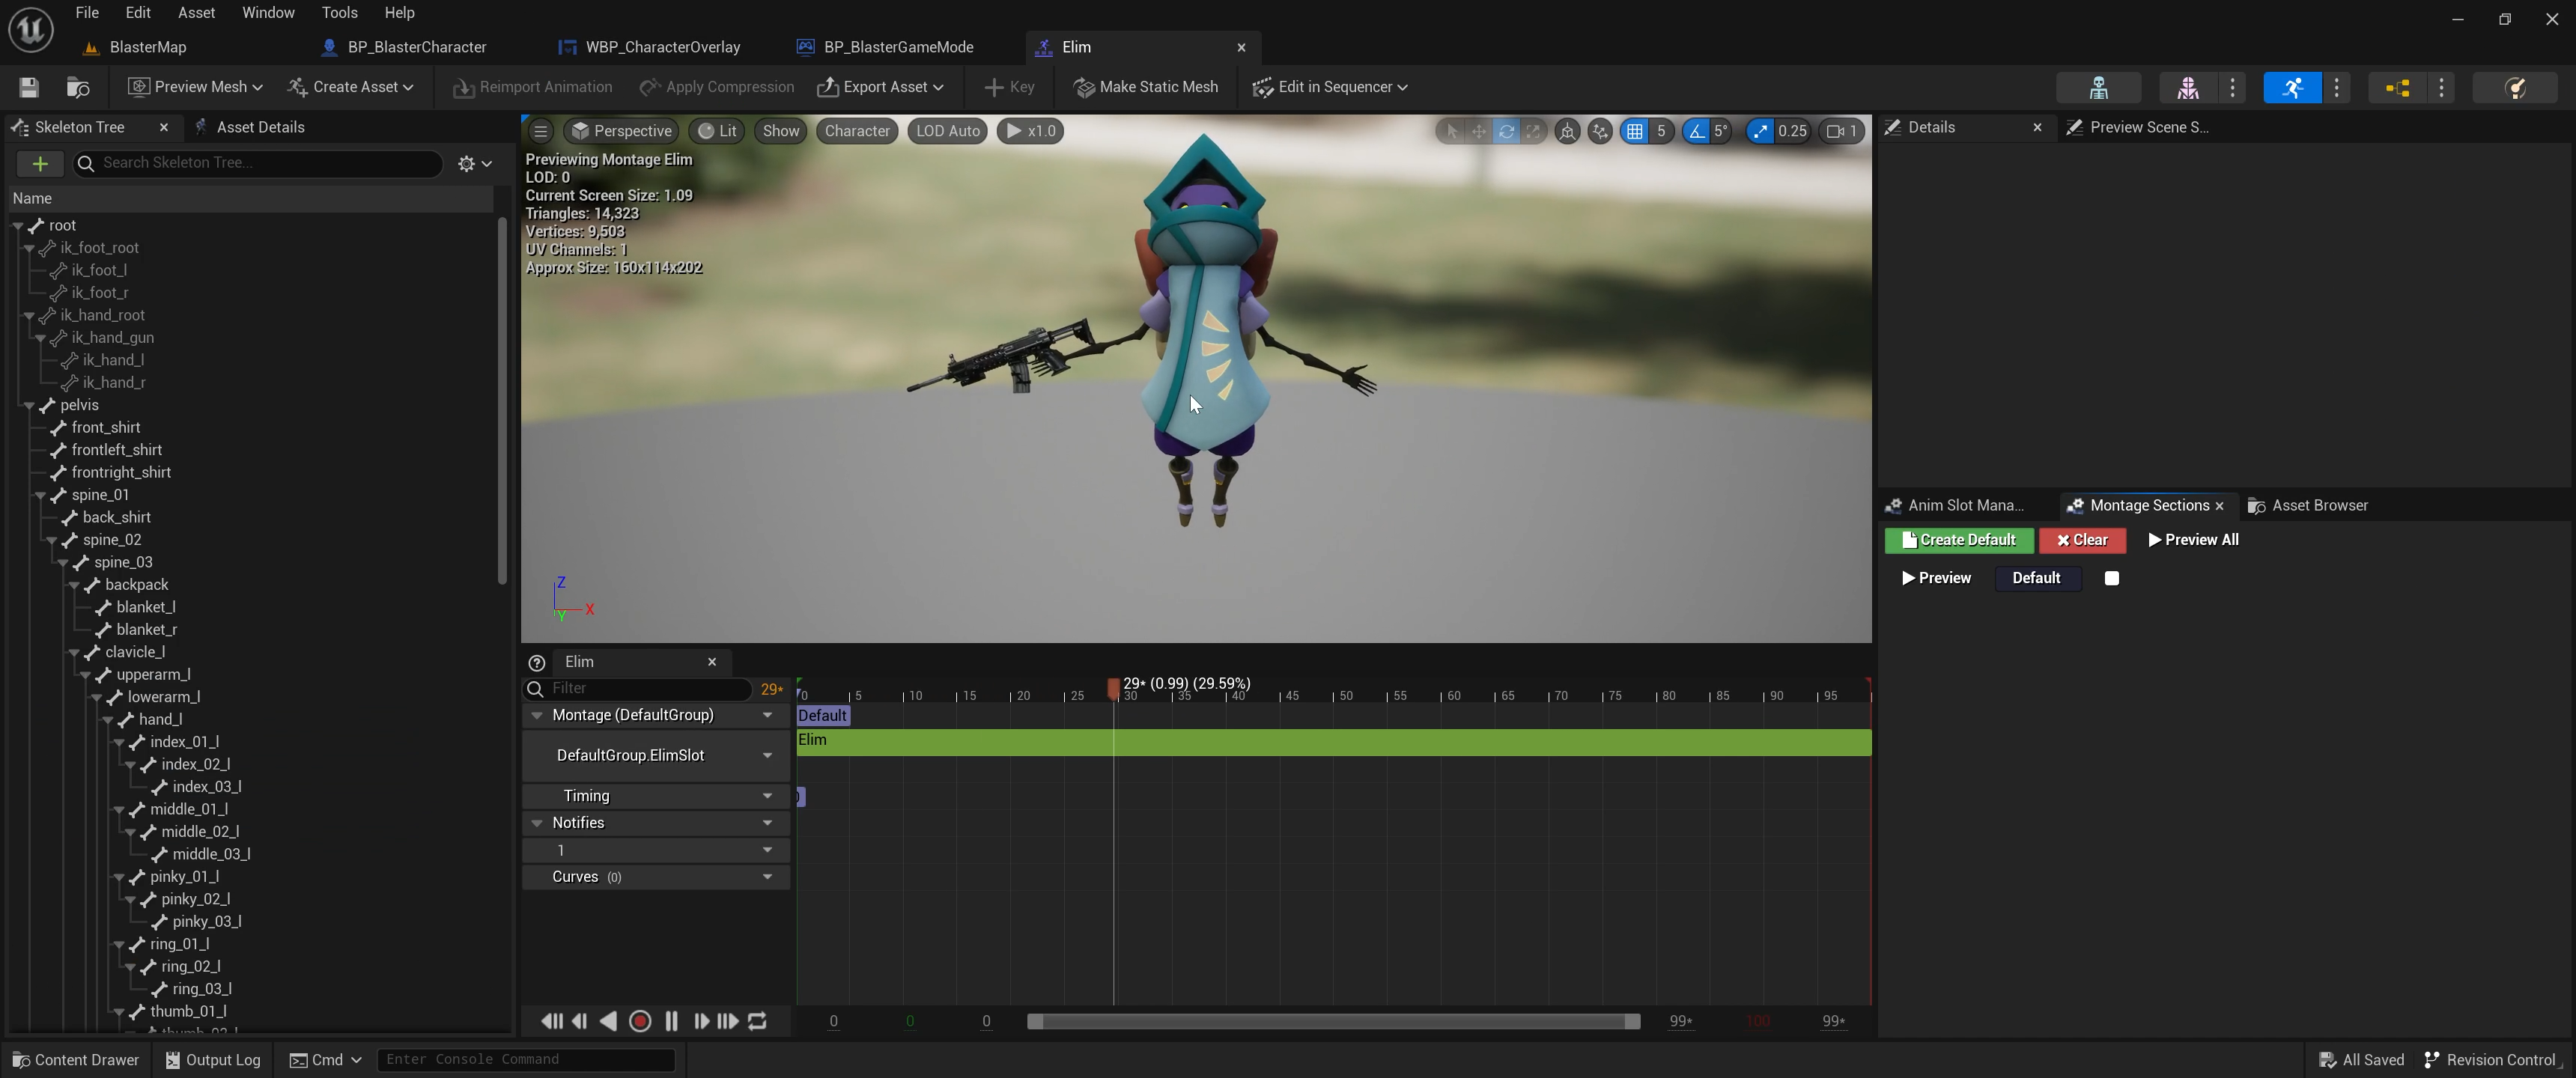Select the translate mode transform icon
The width and height of the screenshot is (2576, 1078).
tap(1479, 131)
